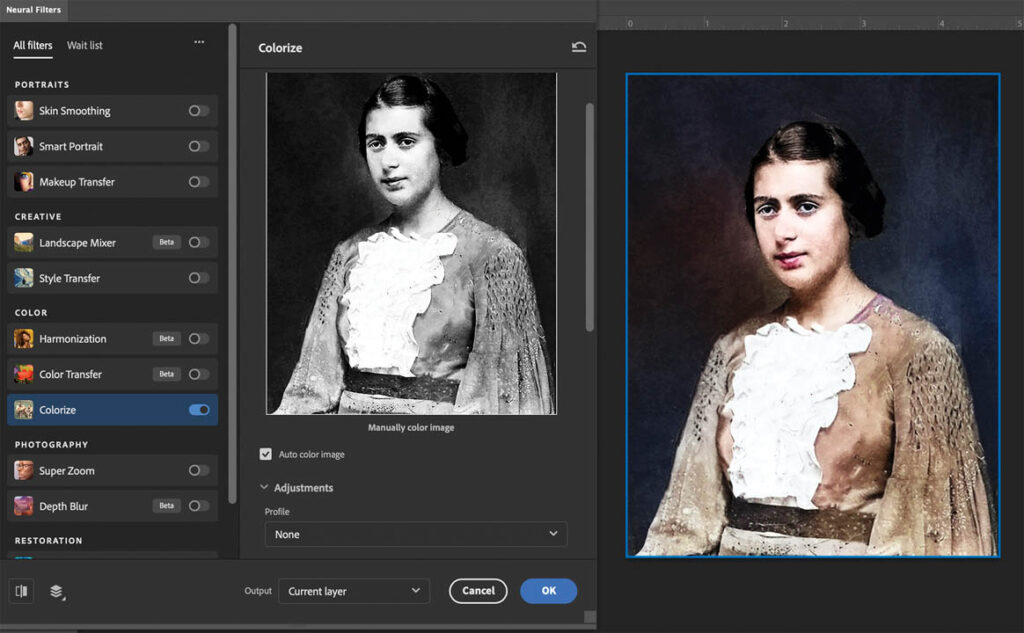Screen dimensions: 1024x633
Task: Uncheck the Auto color image checkbox
Action: [266, 454]
